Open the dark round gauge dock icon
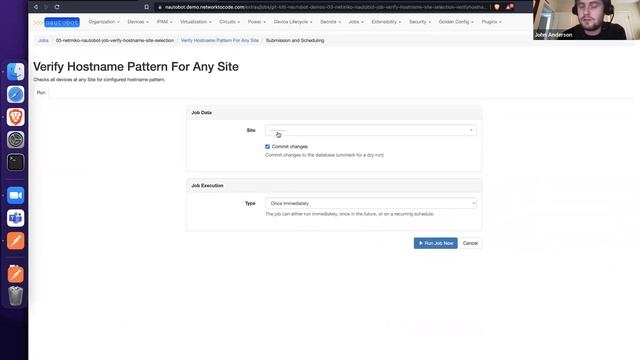Image resolution: width=640 pixels, height=360 pixels. (16, 140)
